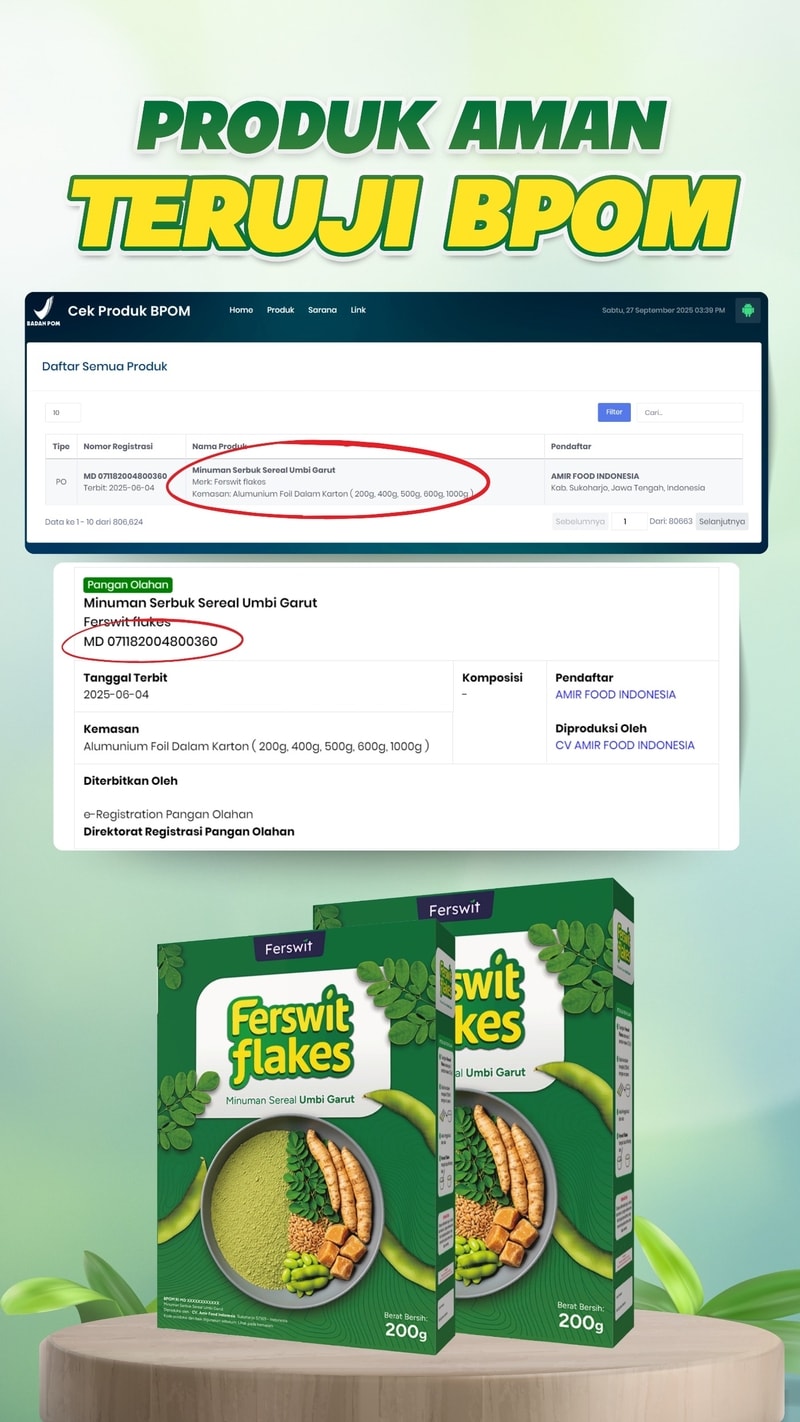800x1422 pixels.
Task: Go to the Sarana menu
Action: pos(322,310)
